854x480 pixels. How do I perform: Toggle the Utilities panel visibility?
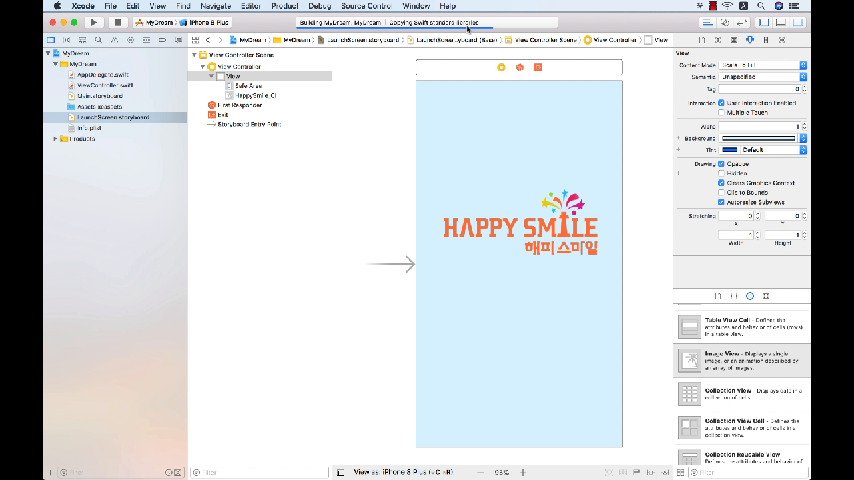pos(798,22)
